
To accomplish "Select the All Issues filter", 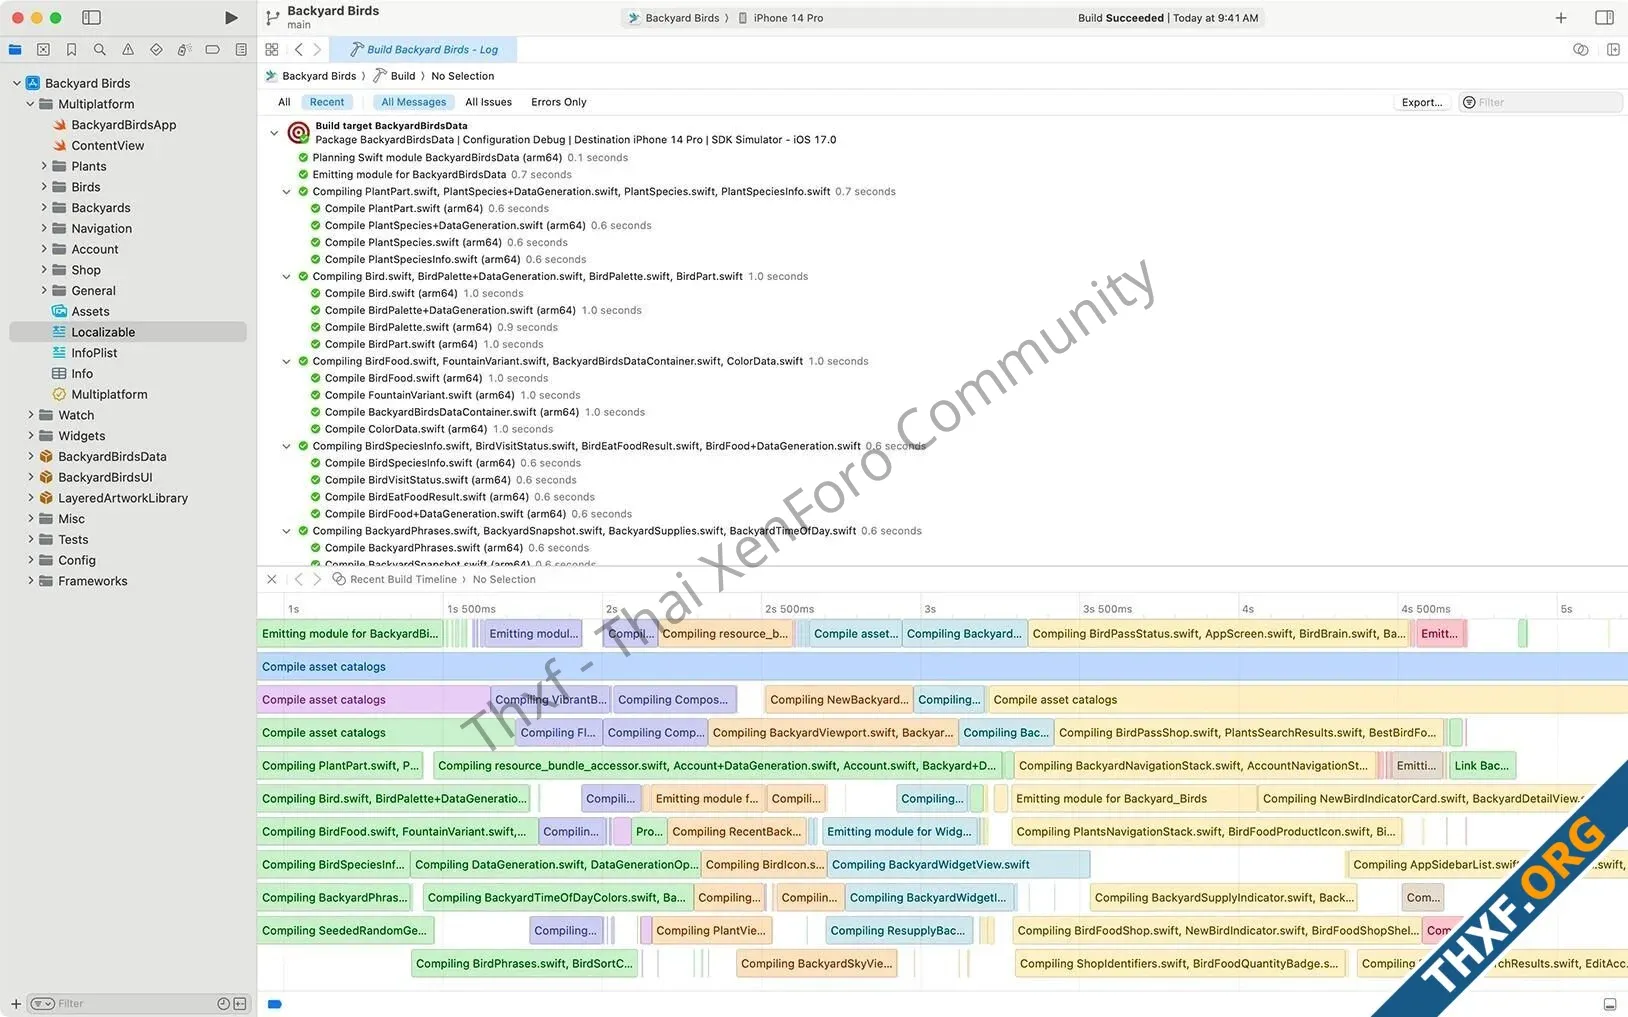I will click(488, 102).
